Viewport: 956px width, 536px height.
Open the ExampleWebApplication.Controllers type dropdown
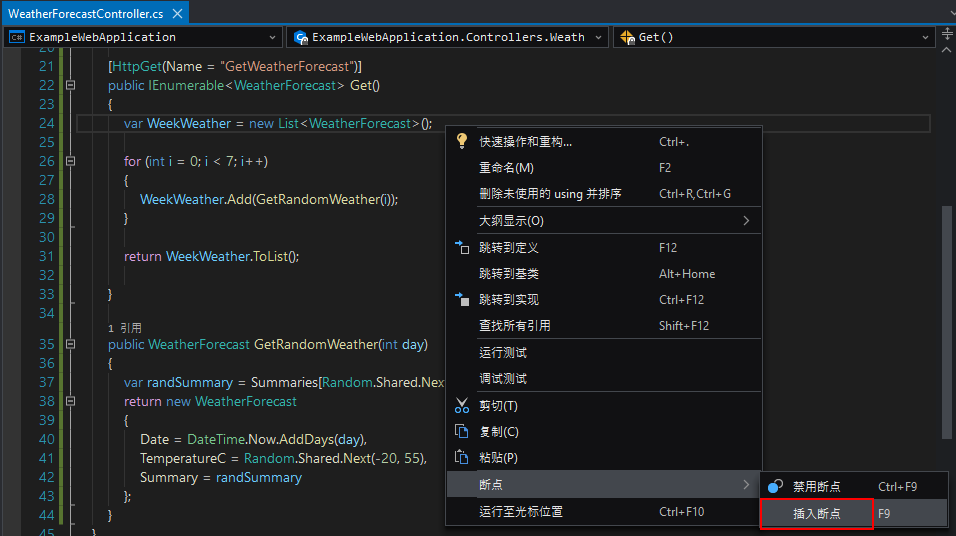[598, 37]
